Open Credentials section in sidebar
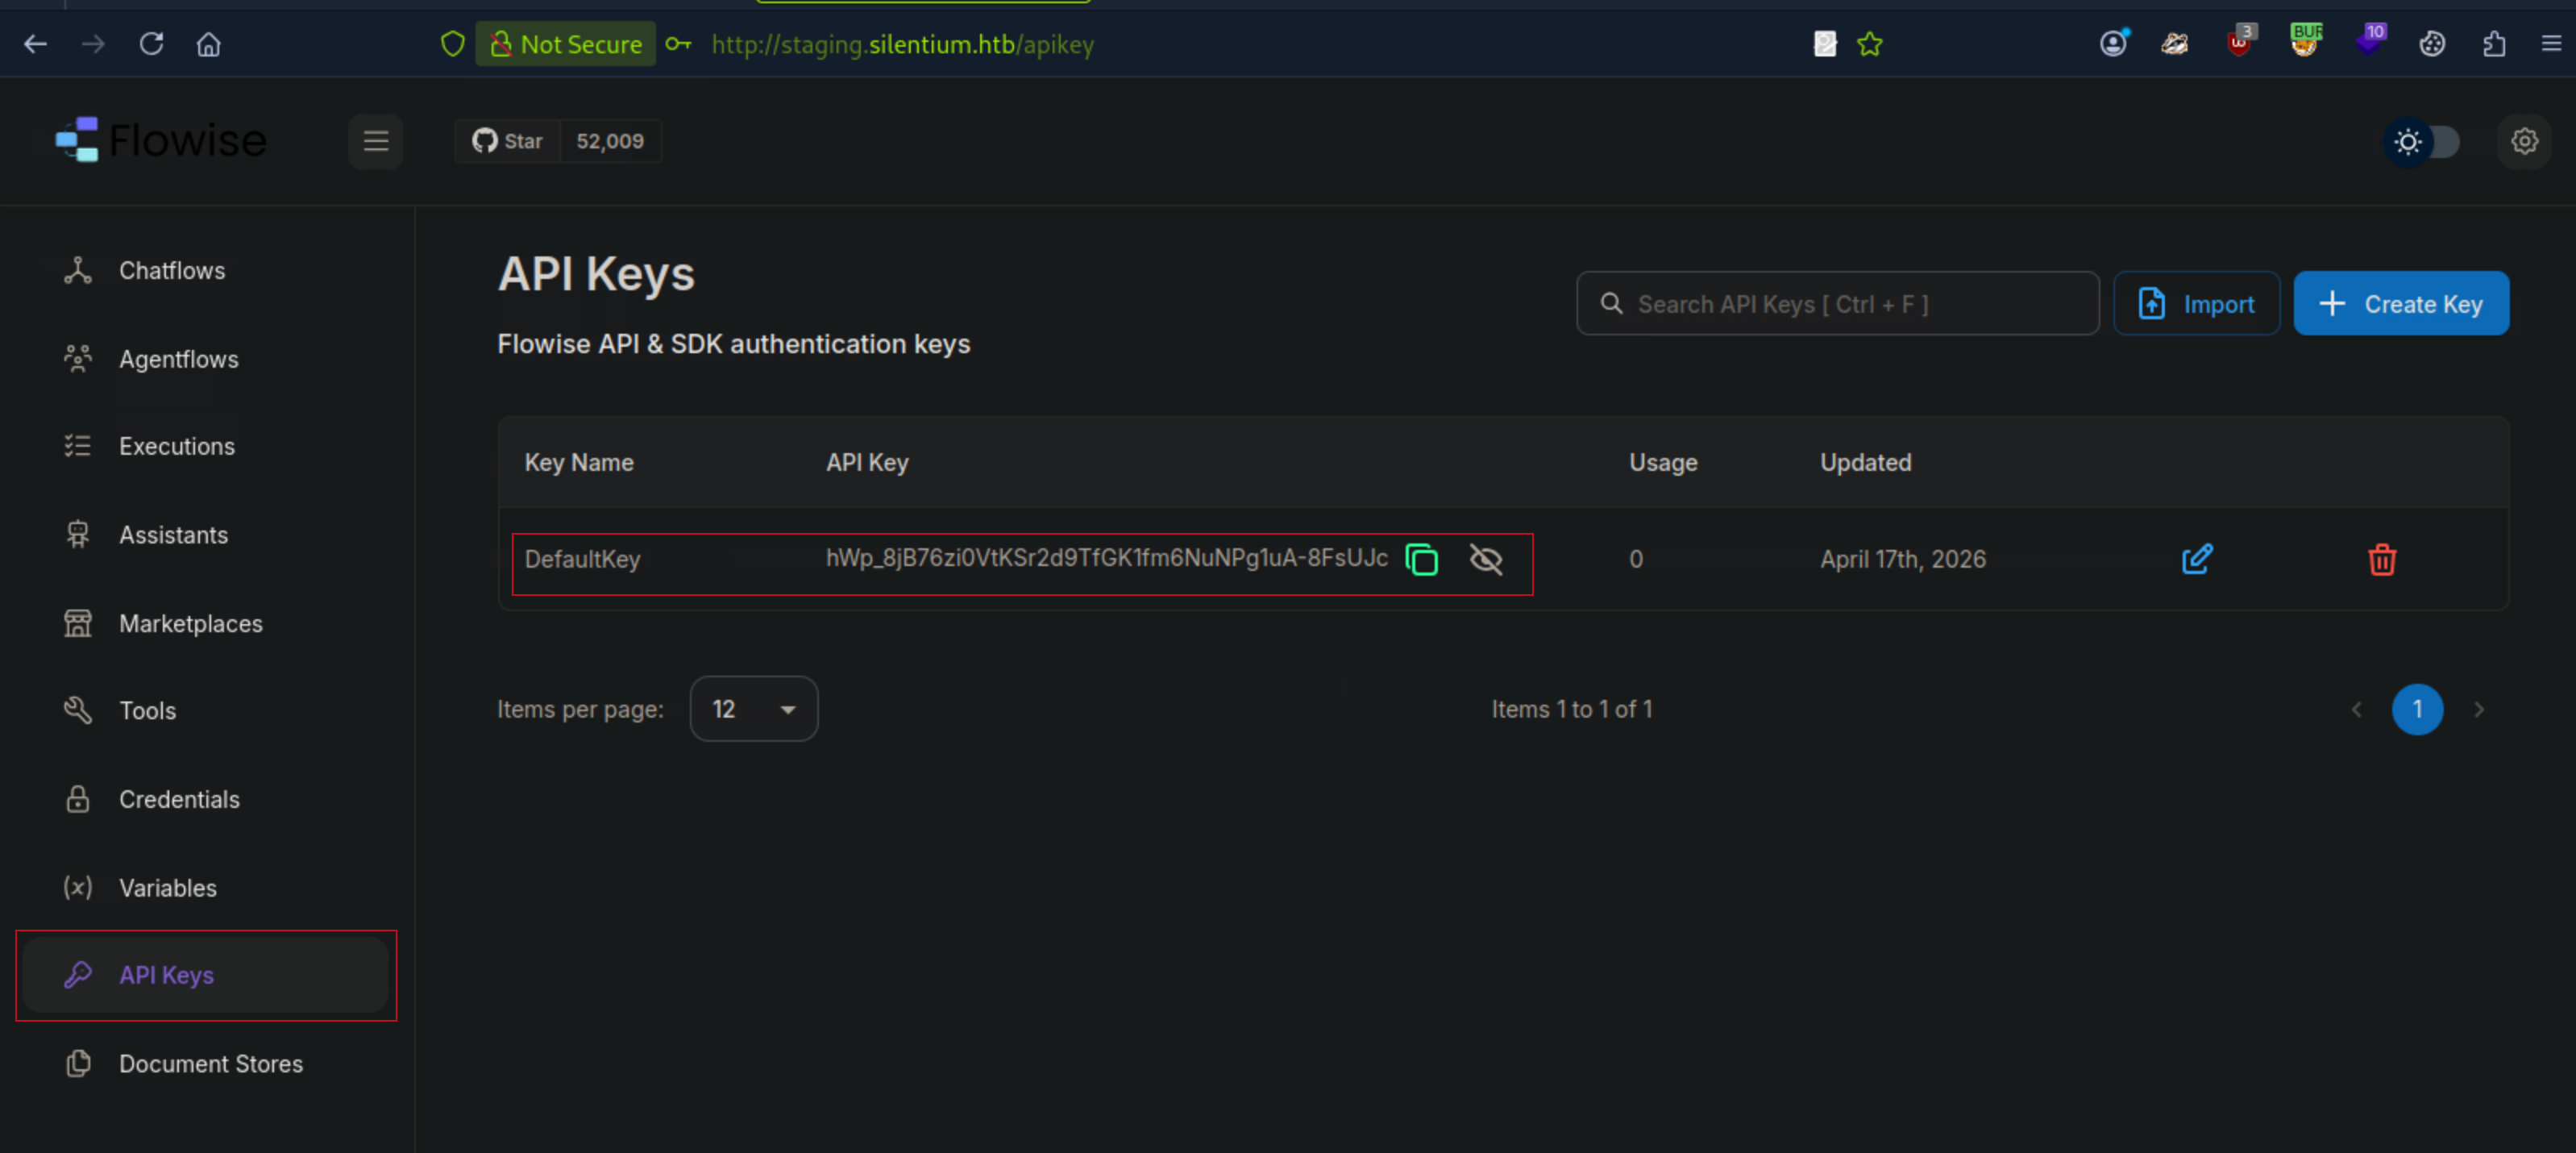The height and width of the screenshot is (1153, 2576). click(179, 799)
